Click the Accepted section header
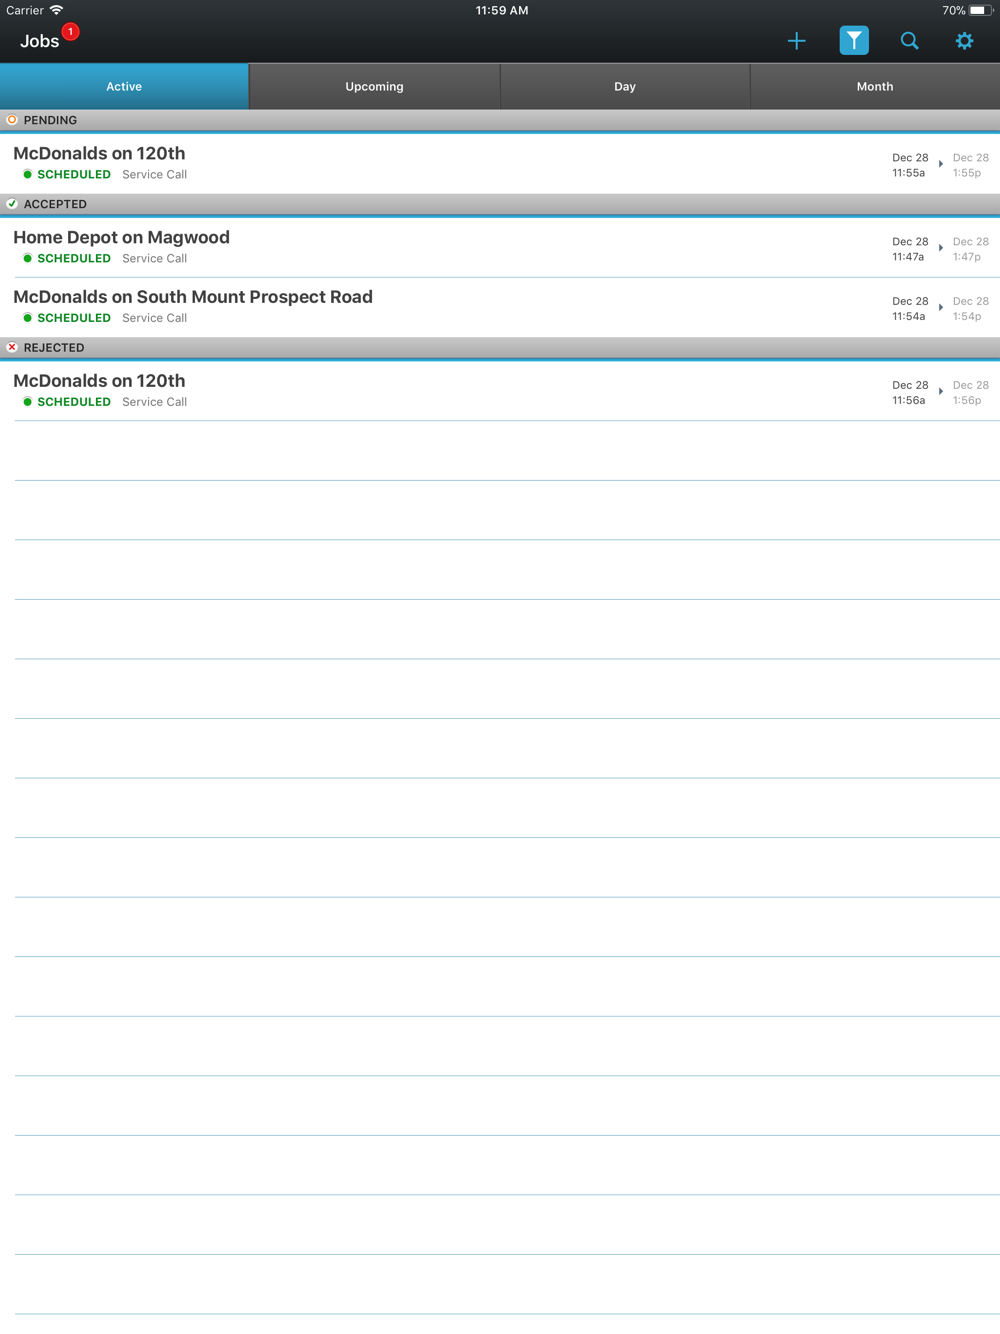This screenshot has height=1334, width=1000. [500, 204]
